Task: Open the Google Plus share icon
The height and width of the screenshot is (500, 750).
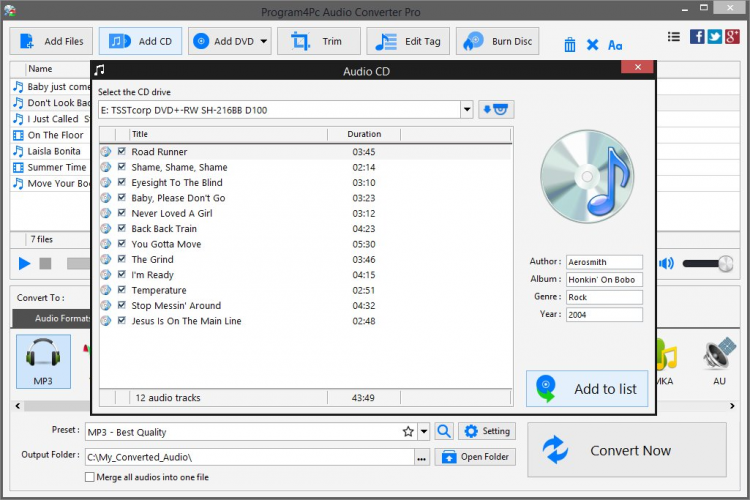Action: pyautogui.click(x=732, y=36)
